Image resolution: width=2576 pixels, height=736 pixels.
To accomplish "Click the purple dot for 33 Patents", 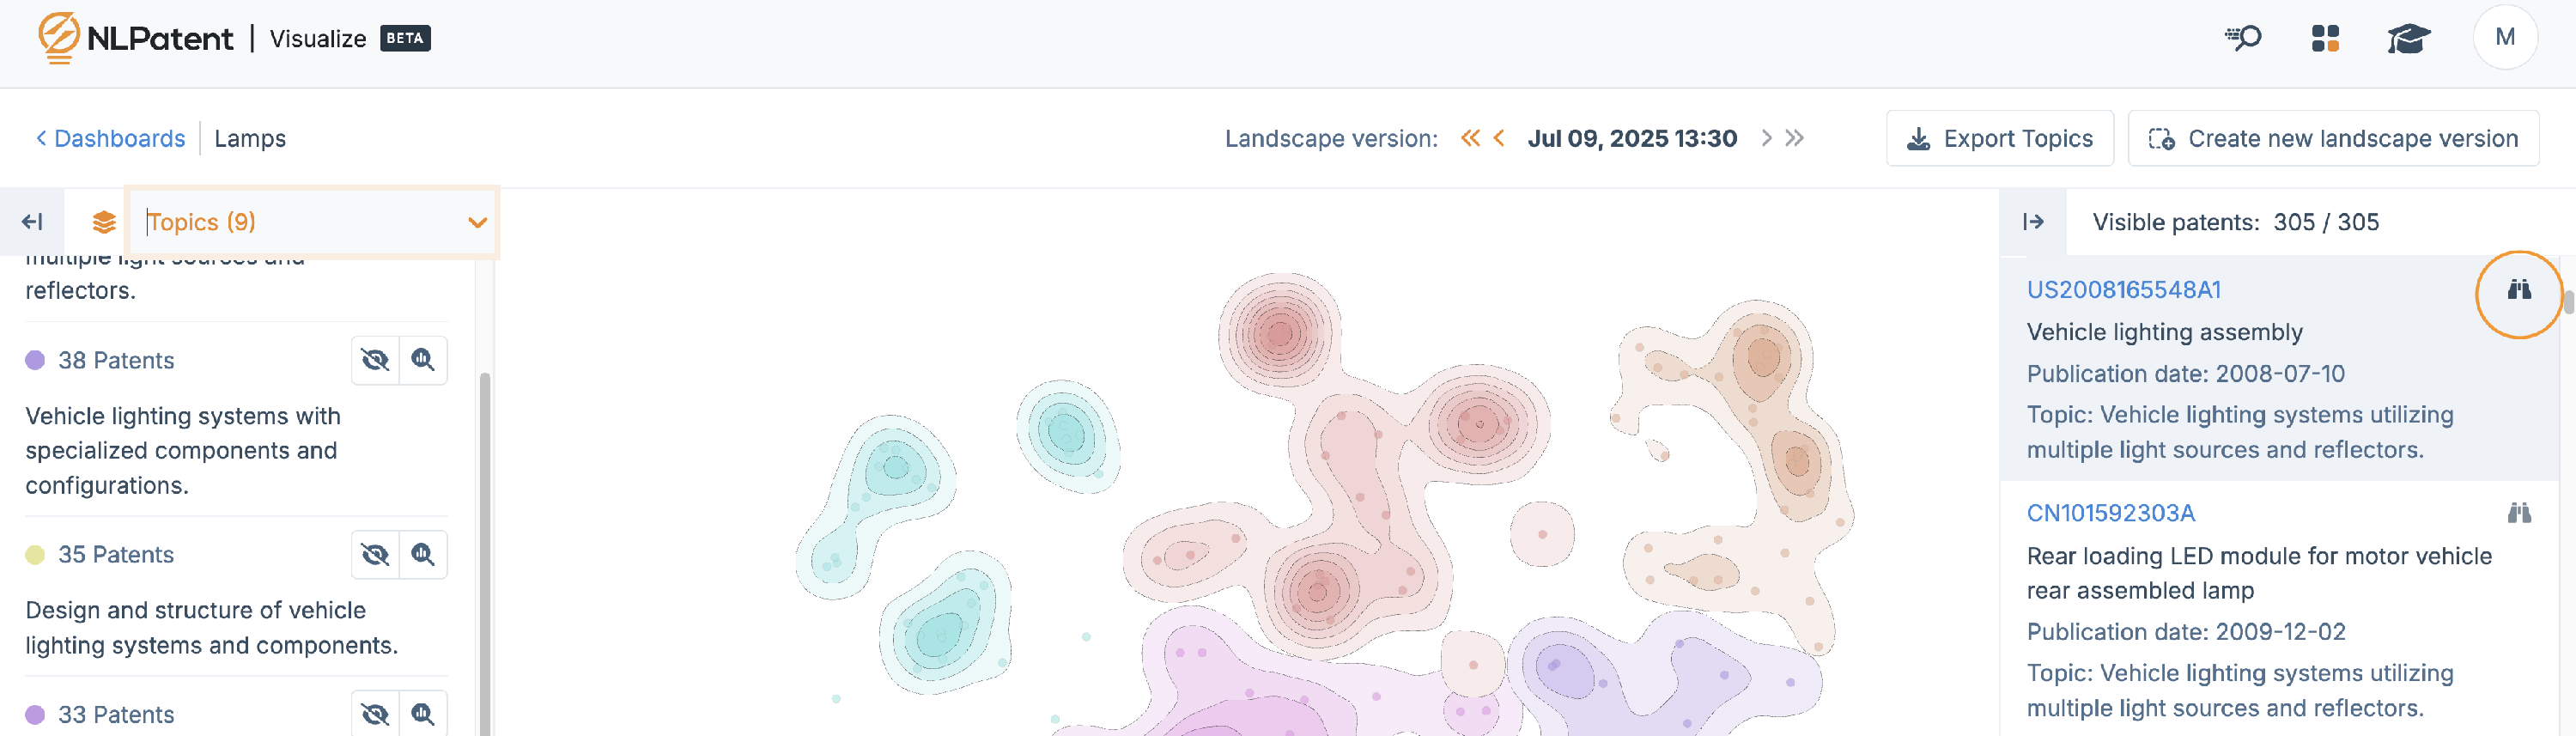I will (35, 714).
